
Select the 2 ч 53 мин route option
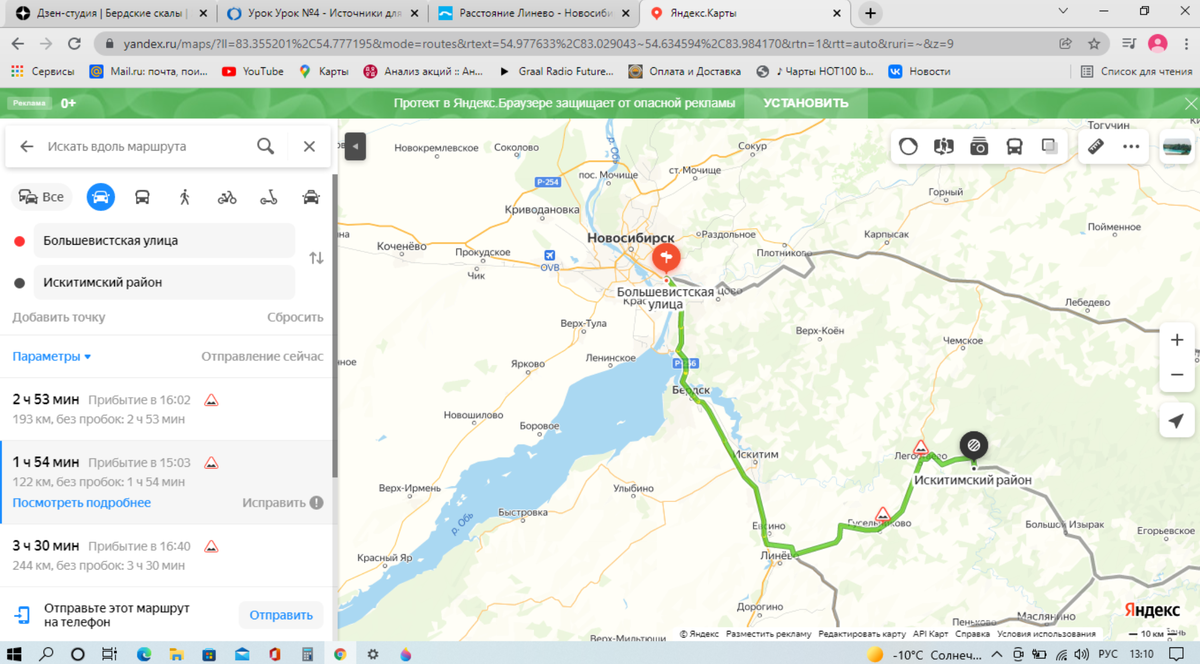(166, 409)
